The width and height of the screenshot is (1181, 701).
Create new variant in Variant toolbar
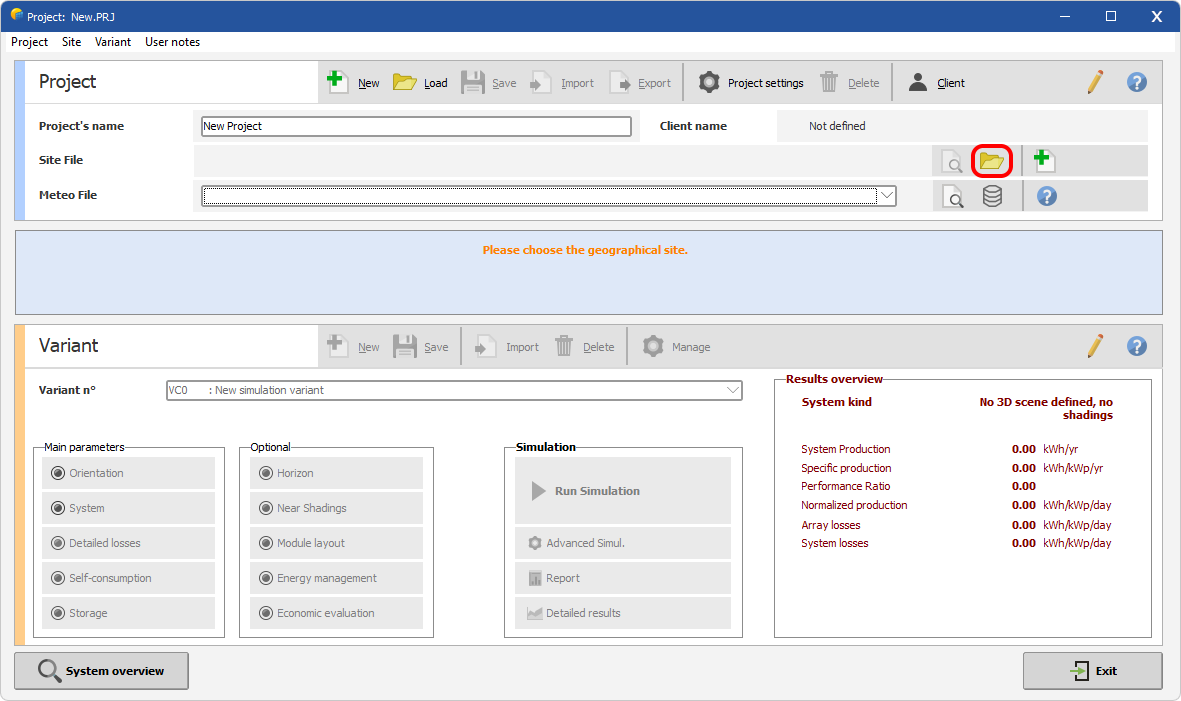[353, 346]
